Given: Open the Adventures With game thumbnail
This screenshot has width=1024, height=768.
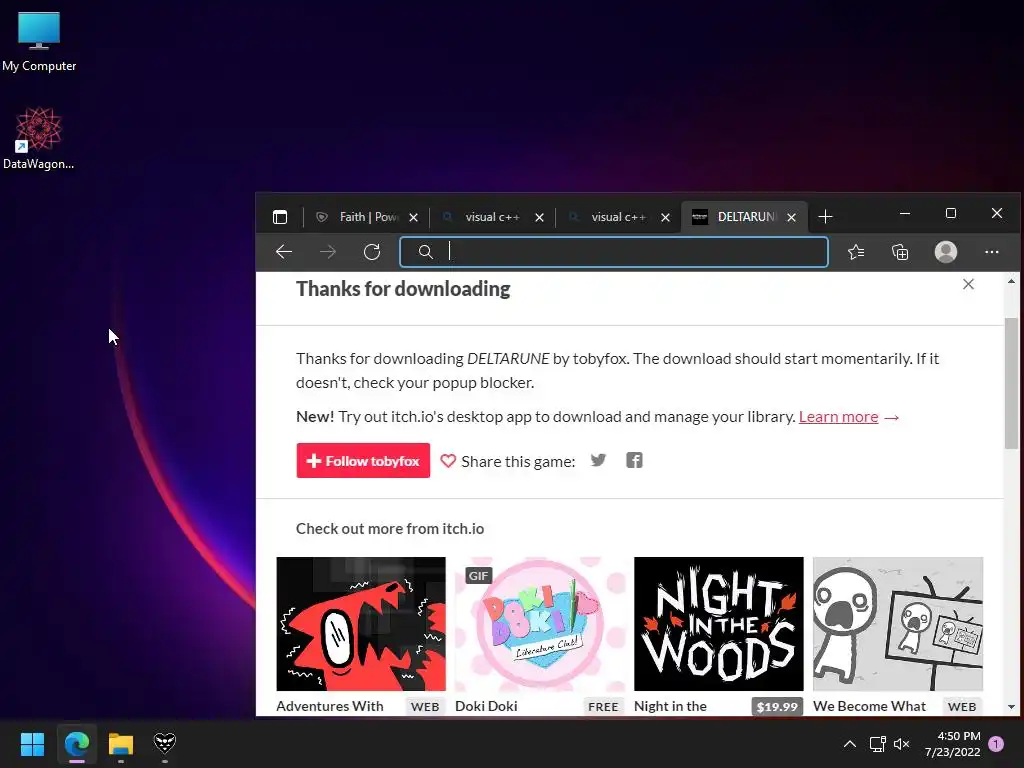Looking at the screenshot, I should [x=361, y=624].
